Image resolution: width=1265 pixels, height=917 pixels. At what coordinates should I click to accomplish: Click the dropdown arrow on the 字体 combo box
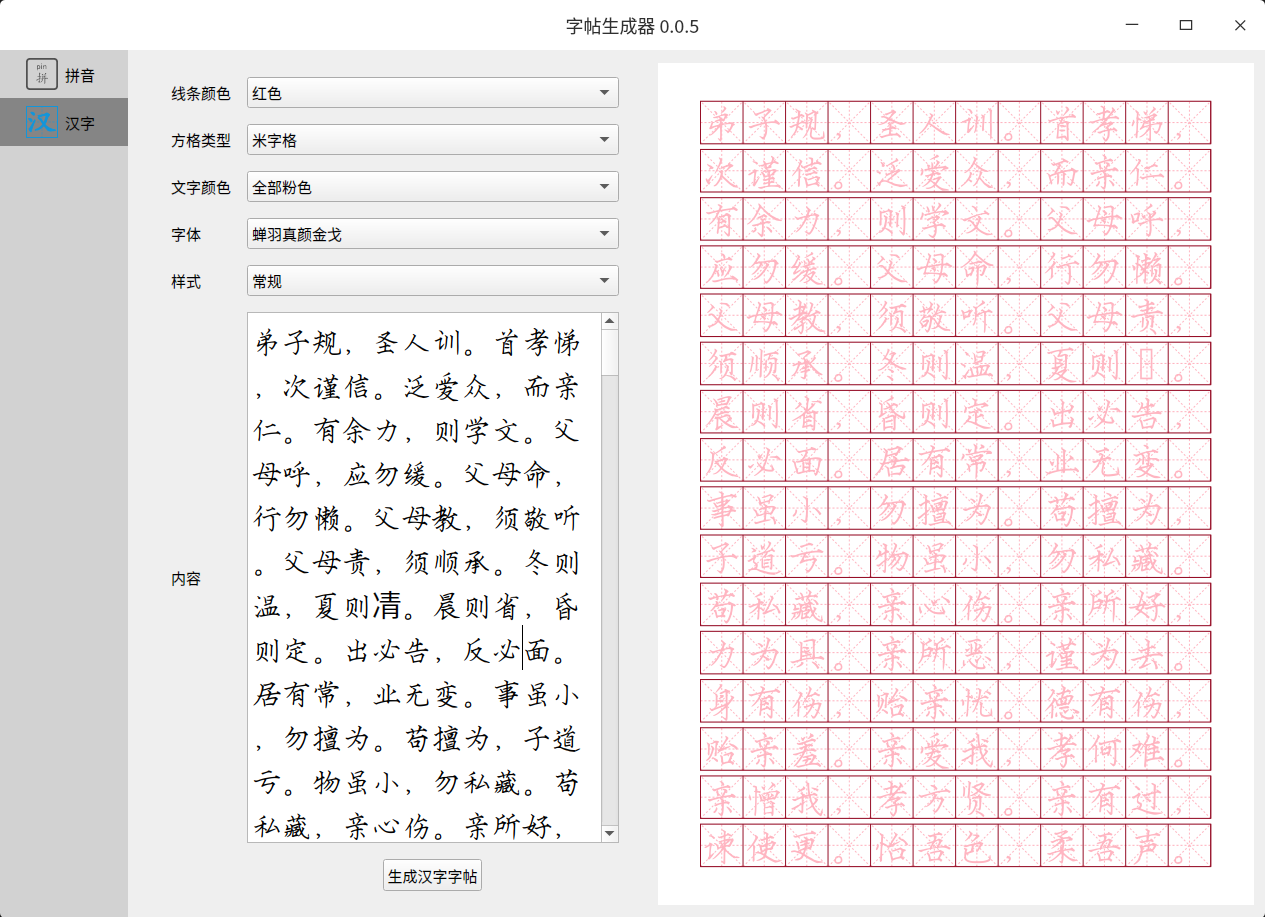606,233
